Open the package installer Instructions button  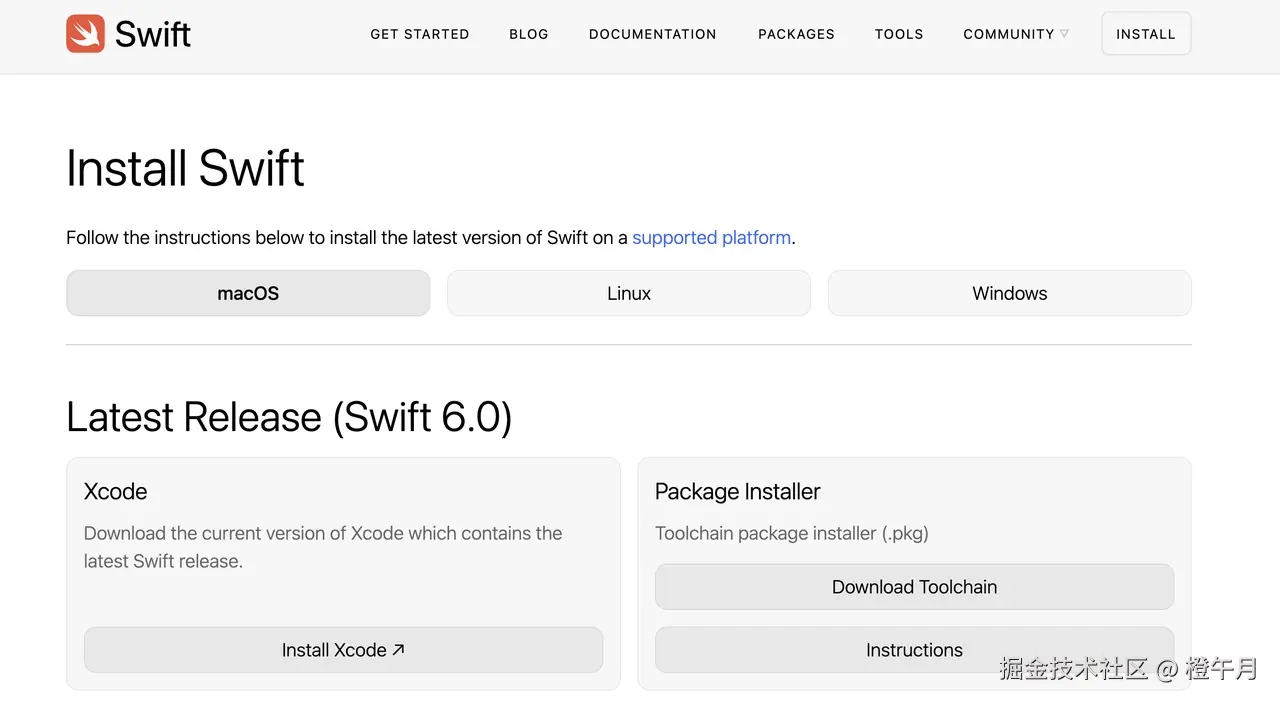coord(914,650)
